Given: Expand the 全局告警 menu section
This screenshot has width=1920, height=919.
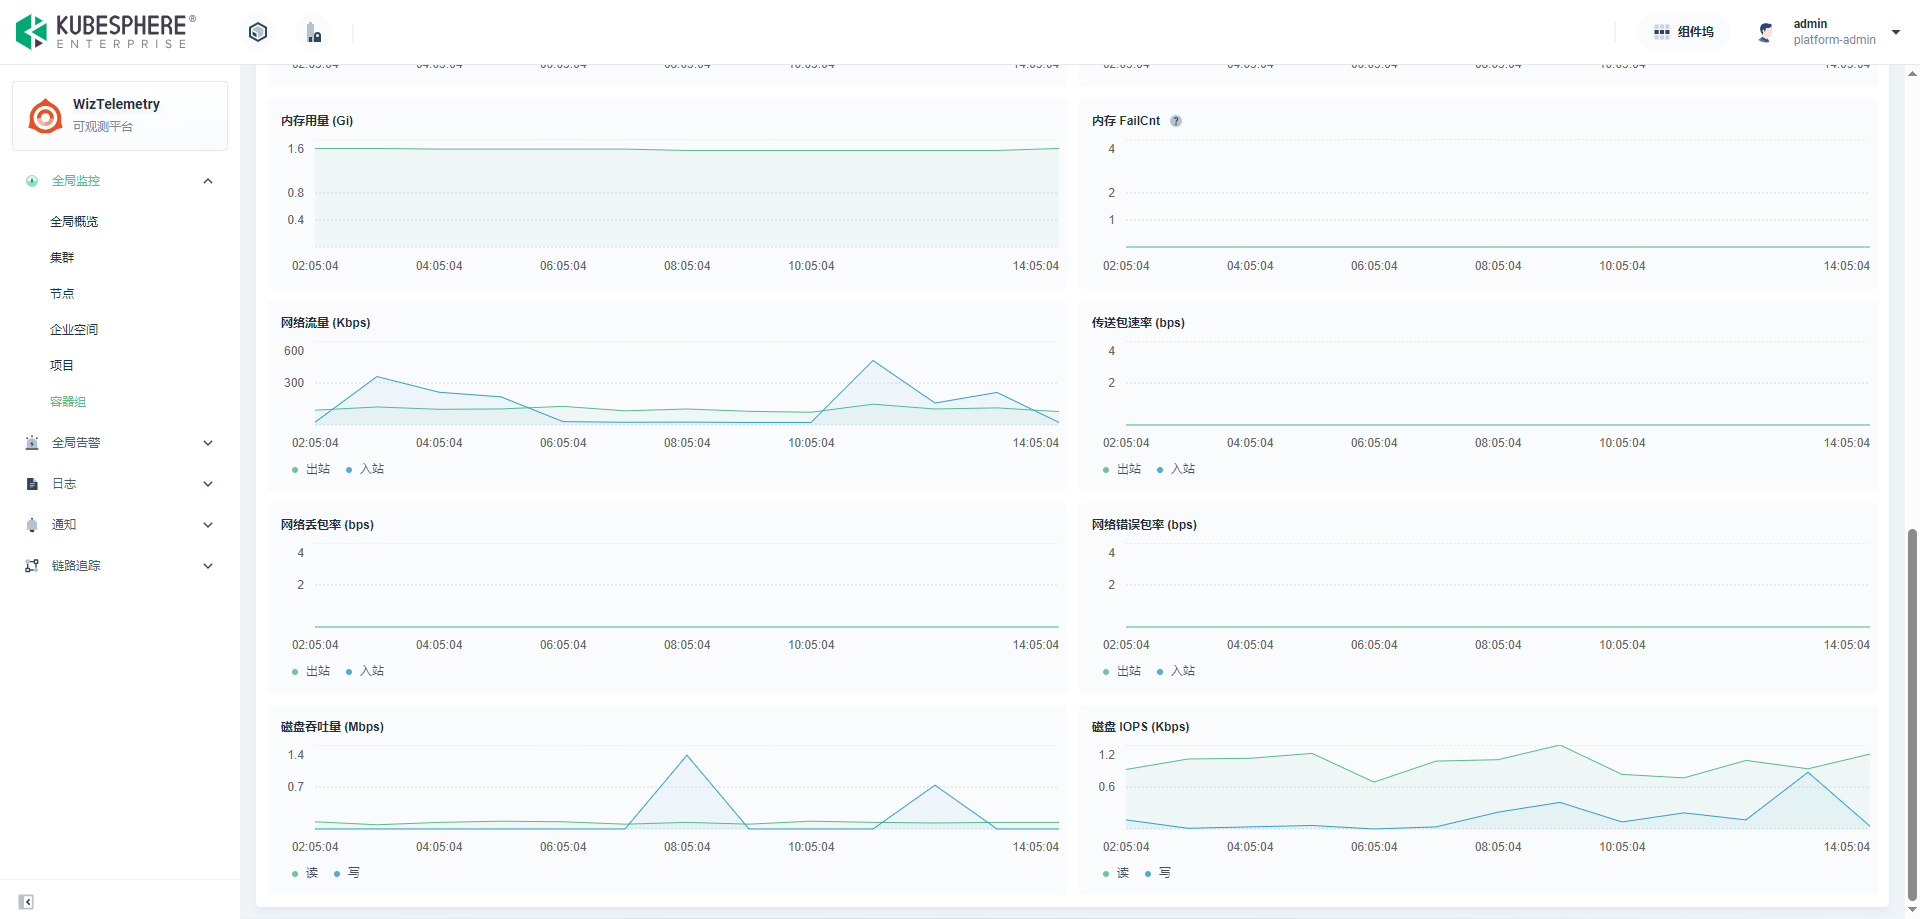Looking at the screenshot, I should tap(208, 443).
